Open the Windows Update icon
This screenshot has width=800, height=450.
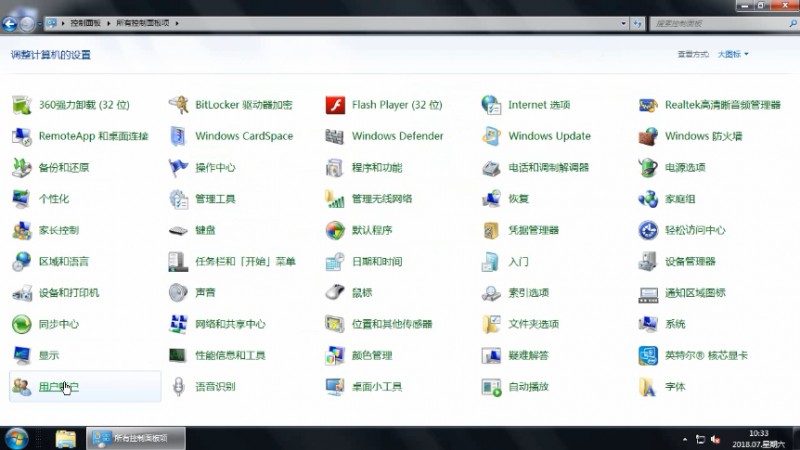(491, 136)
